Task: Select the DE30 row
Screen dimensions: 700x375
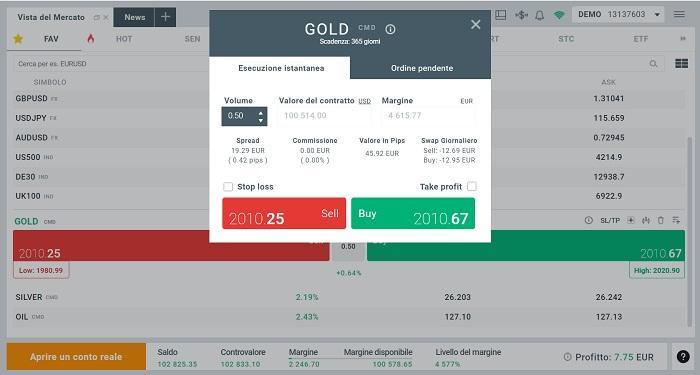Action: point(349,177)
